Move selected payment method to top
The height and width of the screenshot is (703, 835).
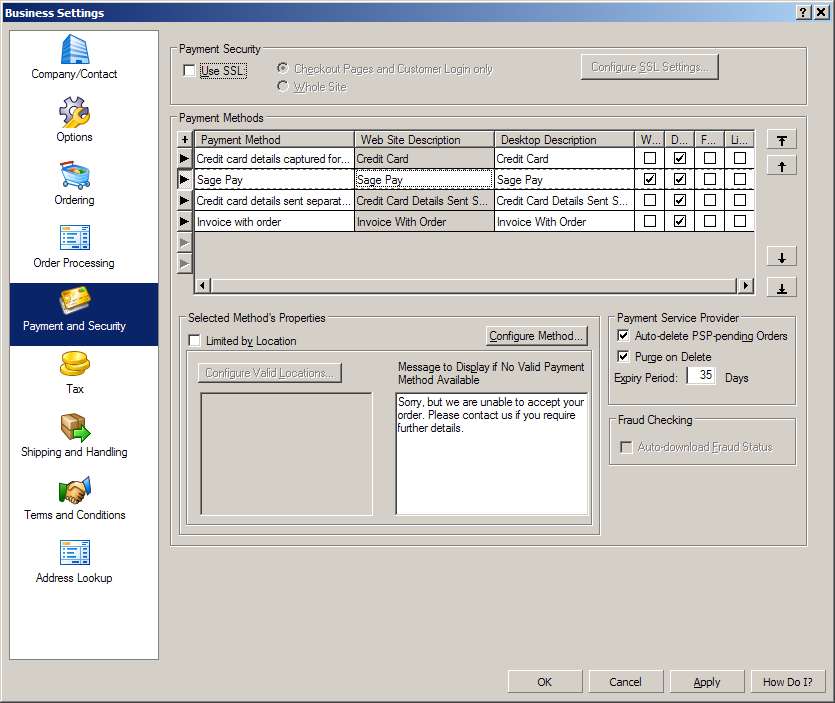coord(781,140)
